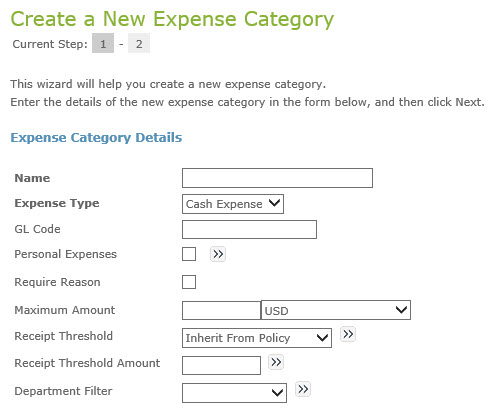This screenshot has height=420, width=494.
Task: Click the Name field label
Action: tap(32, 178)
